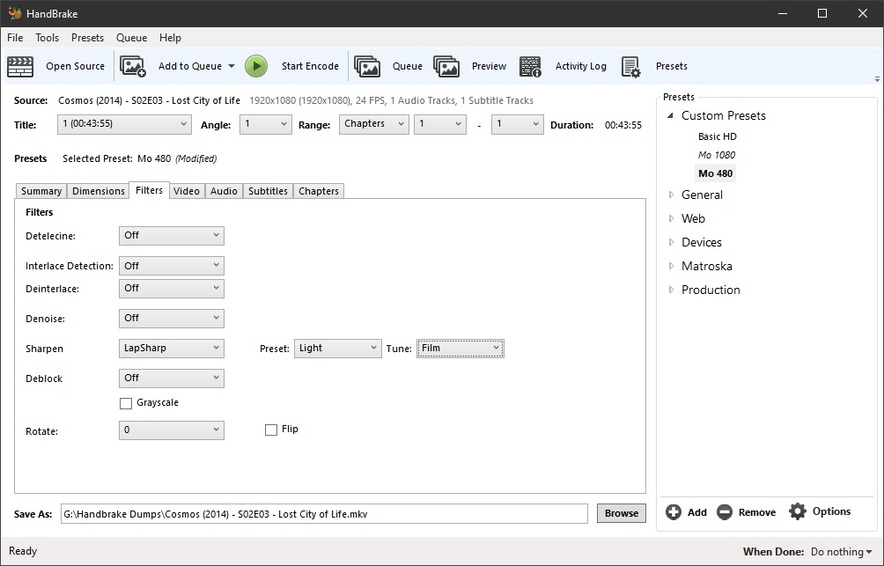The height and width of the screenshot is (566, 884).
Task: Switch to the Audio tab
Action: point(223,191)
